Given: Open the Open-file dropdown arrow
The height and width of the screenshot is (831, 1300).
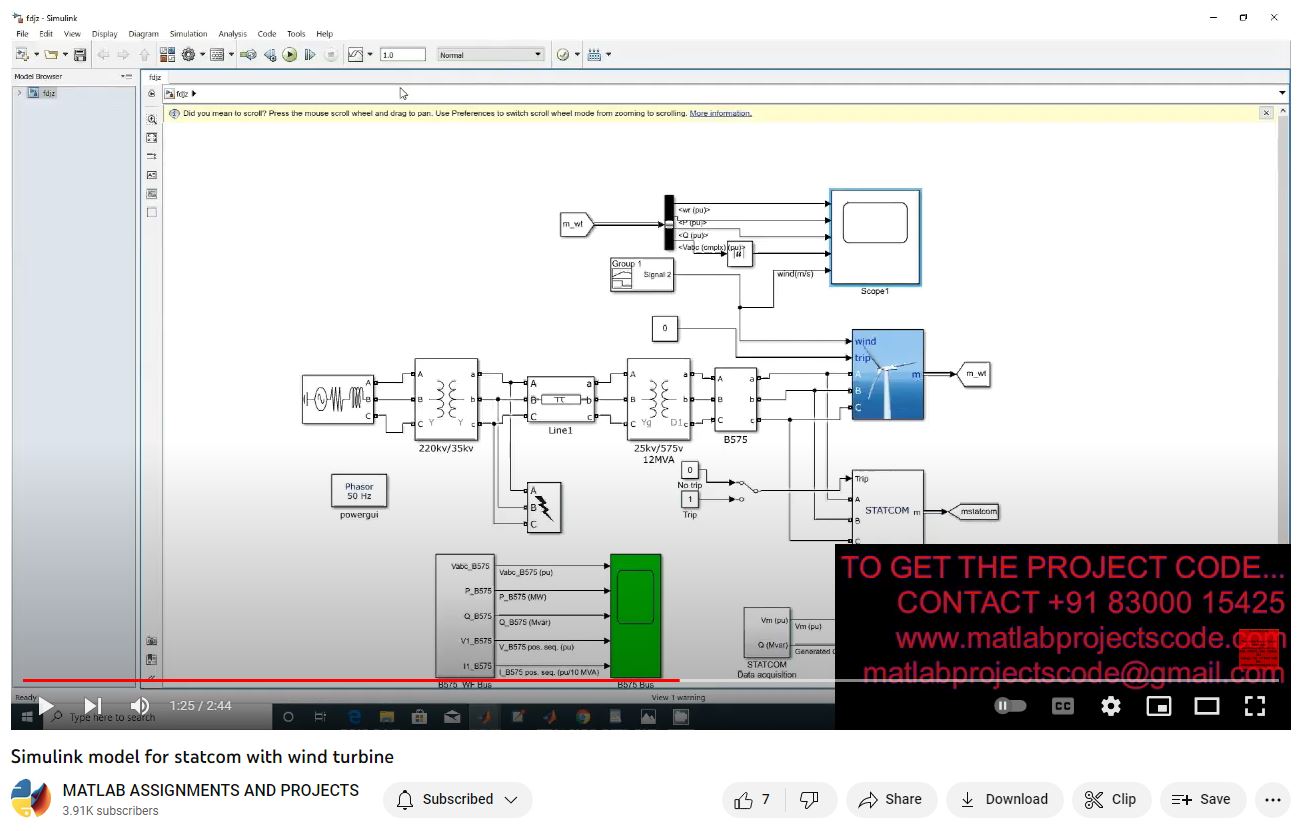Looking at the screenshot, I should [x=65, y=55].
